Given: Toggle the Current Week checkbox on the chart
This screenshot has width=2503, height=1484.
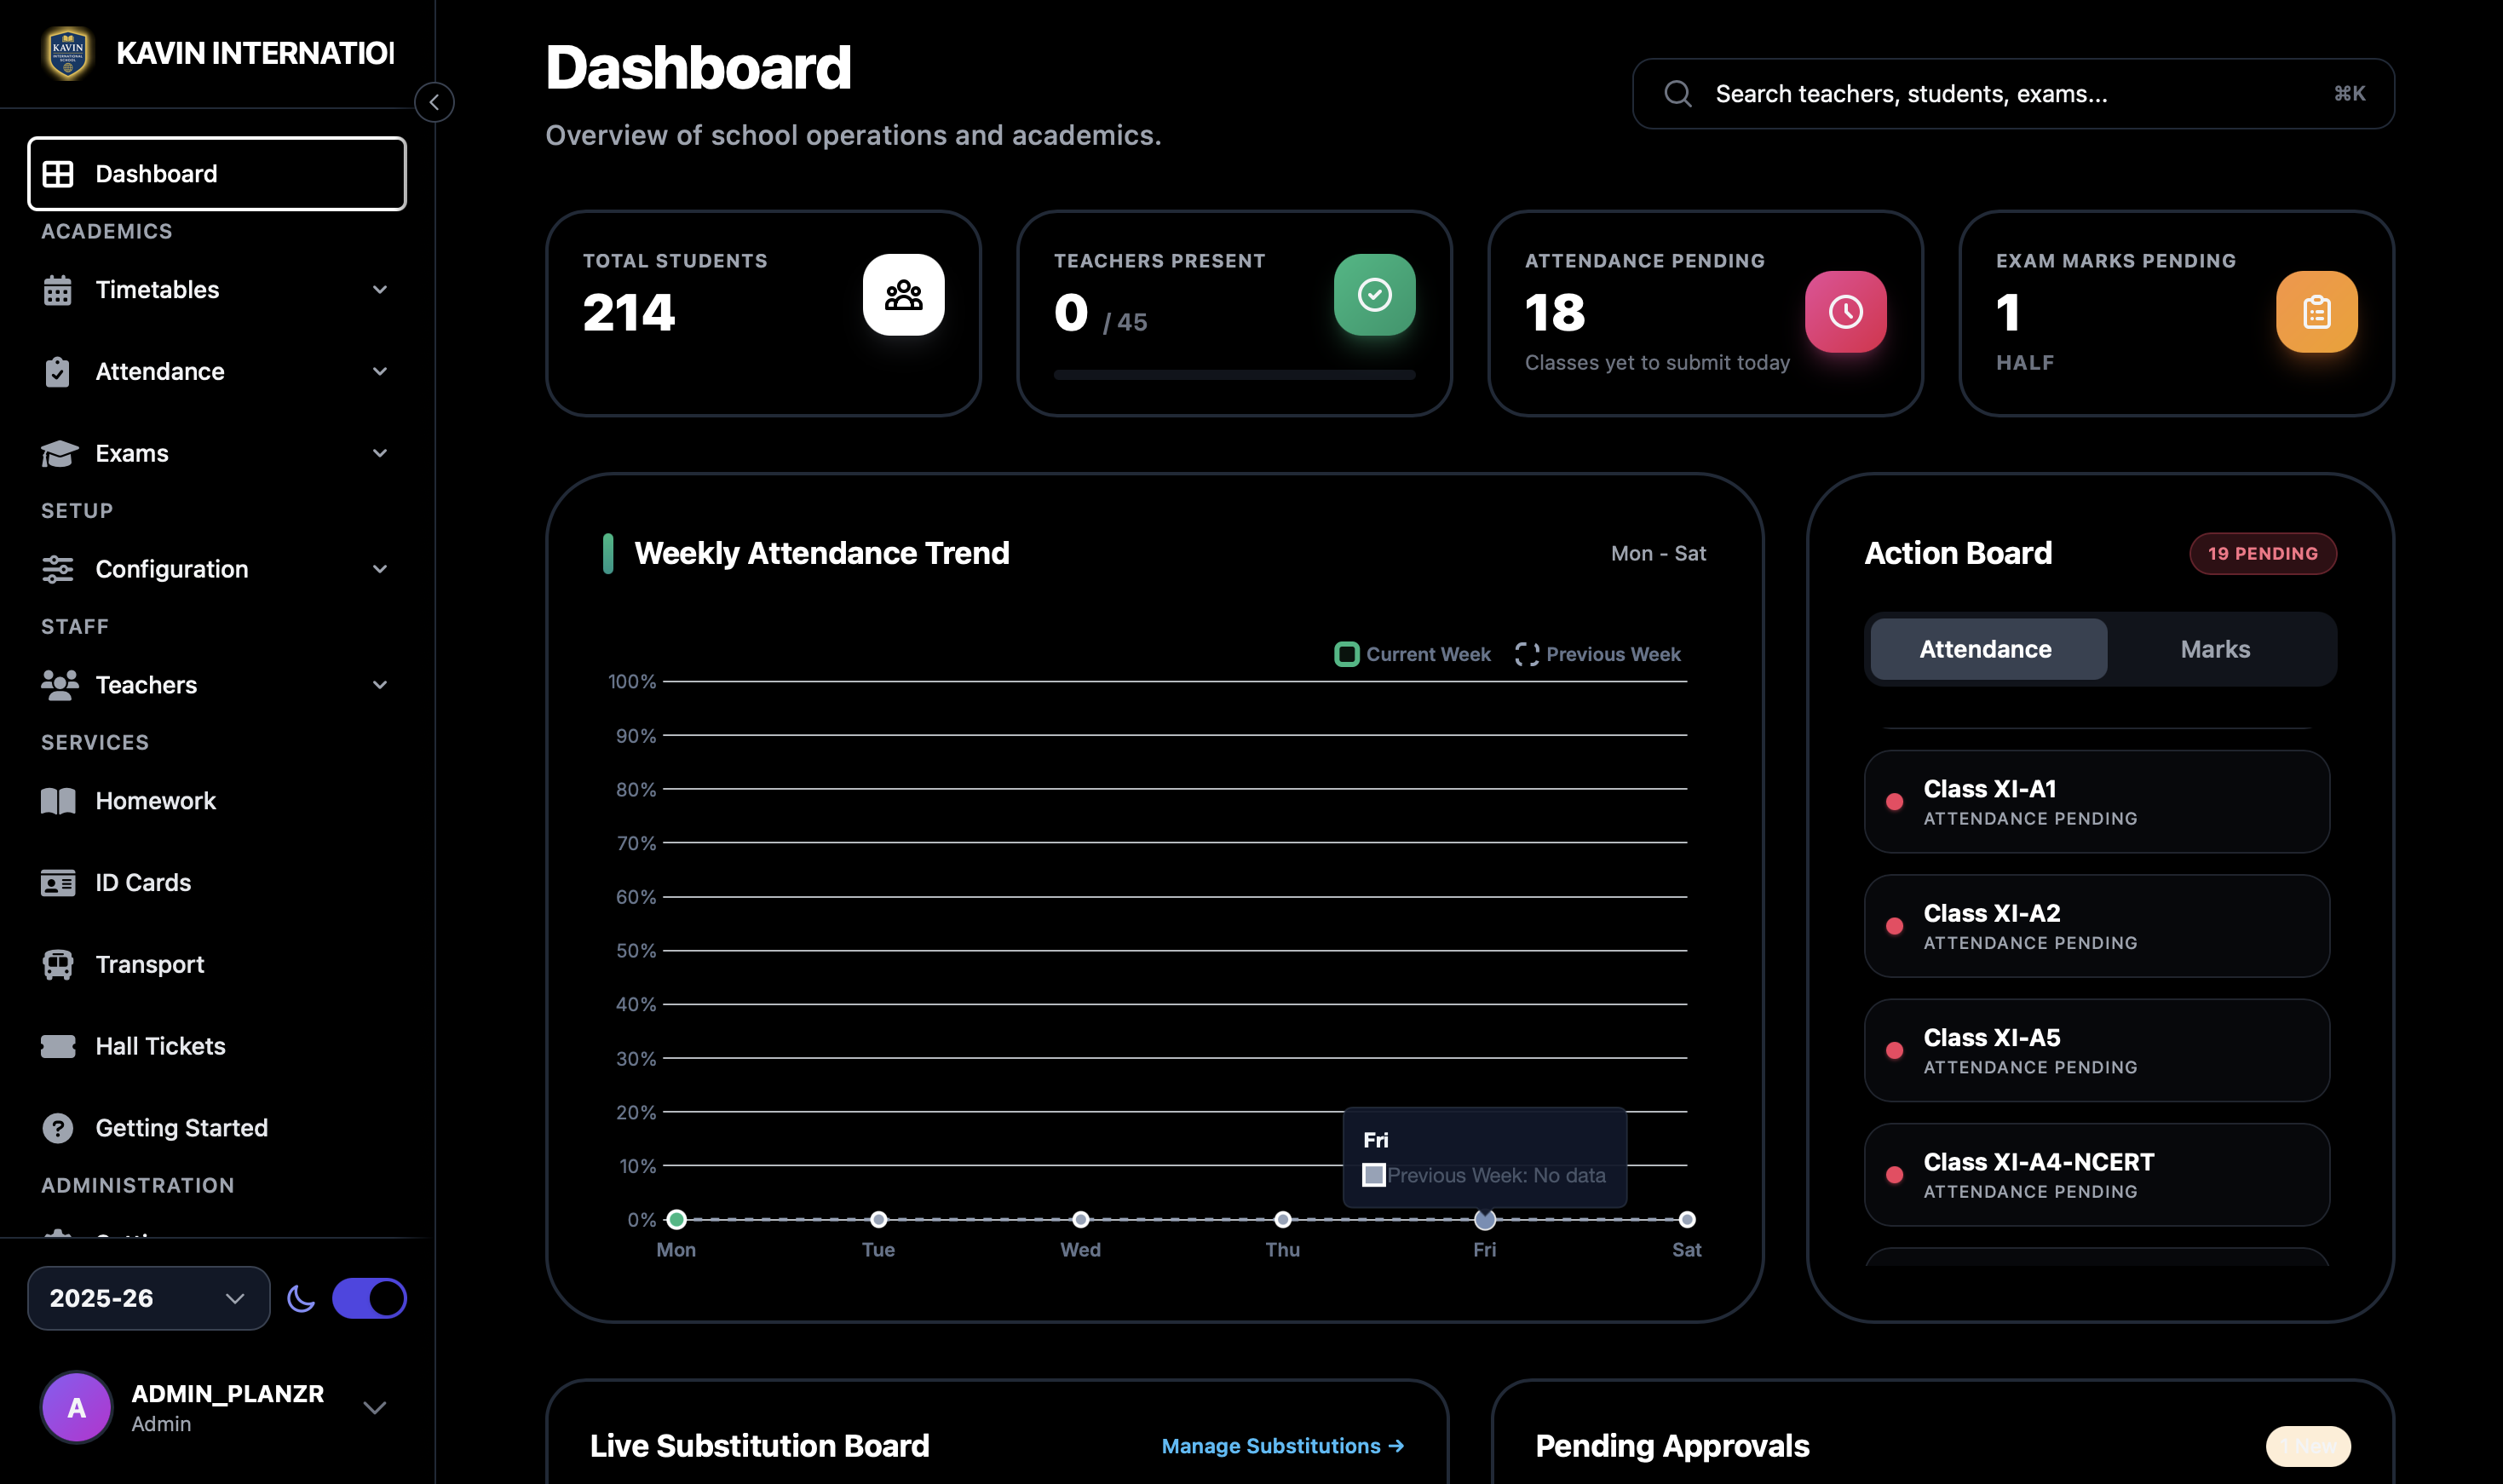Looking at the screenshot, I should point(1347,654).
